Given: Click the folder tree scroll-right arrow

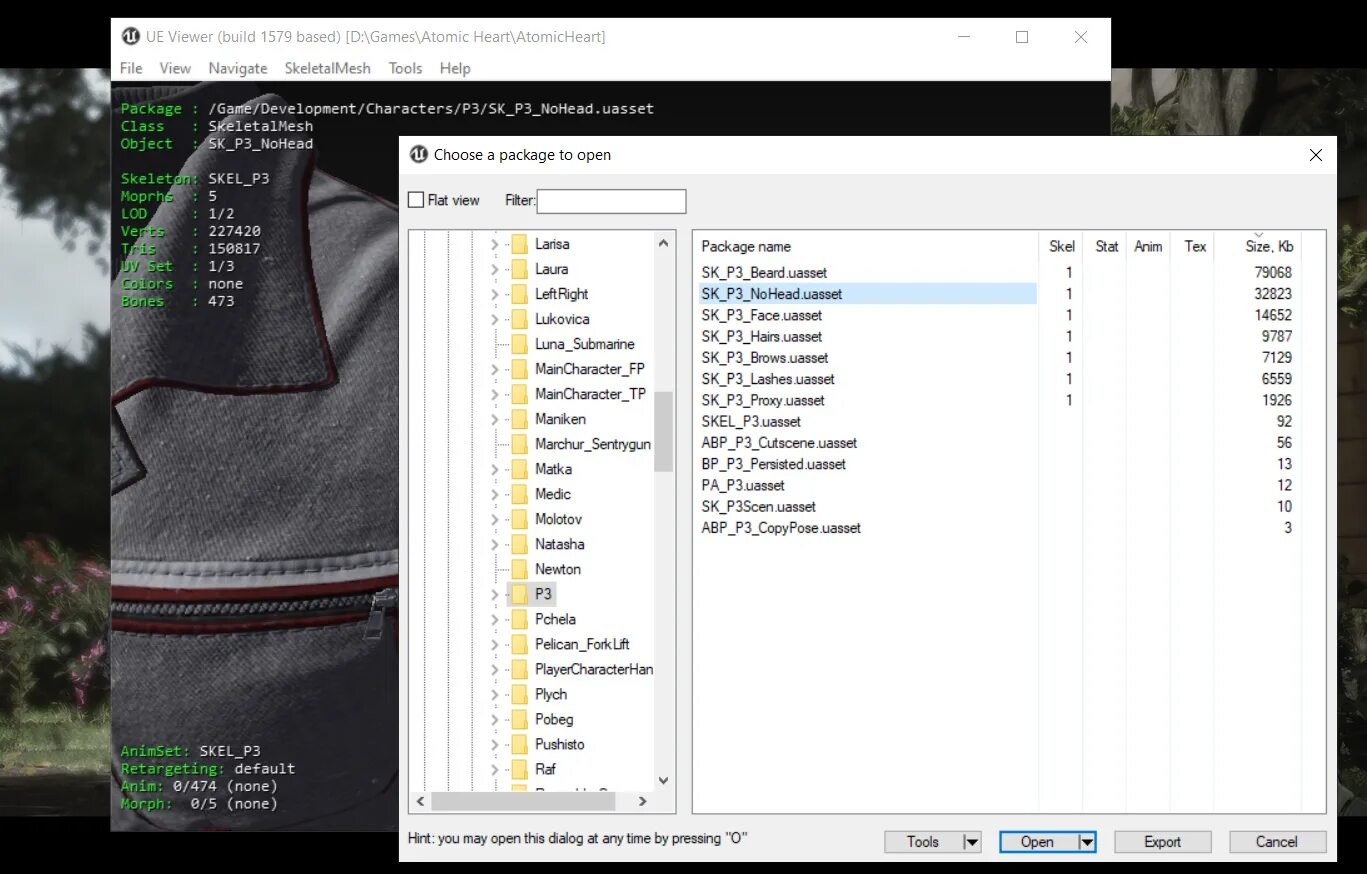Looking at the screenshot, I should click(642, 801).
